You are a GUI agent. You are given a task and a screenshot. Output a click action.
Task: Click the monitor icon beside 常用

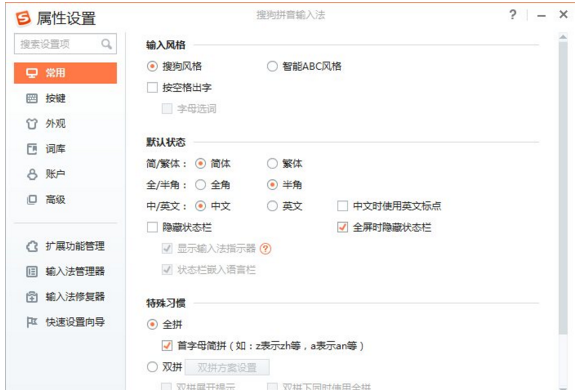pos(32,73)
